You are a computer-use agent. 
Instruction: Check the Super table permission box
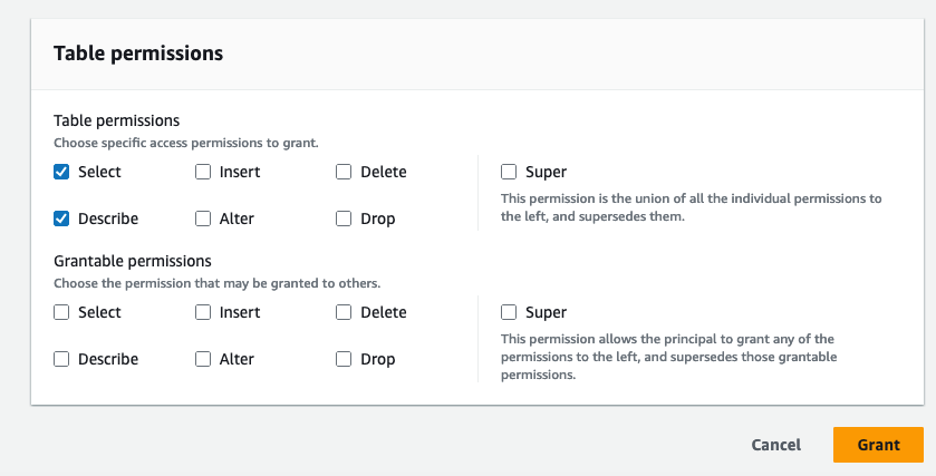(509, 172)
